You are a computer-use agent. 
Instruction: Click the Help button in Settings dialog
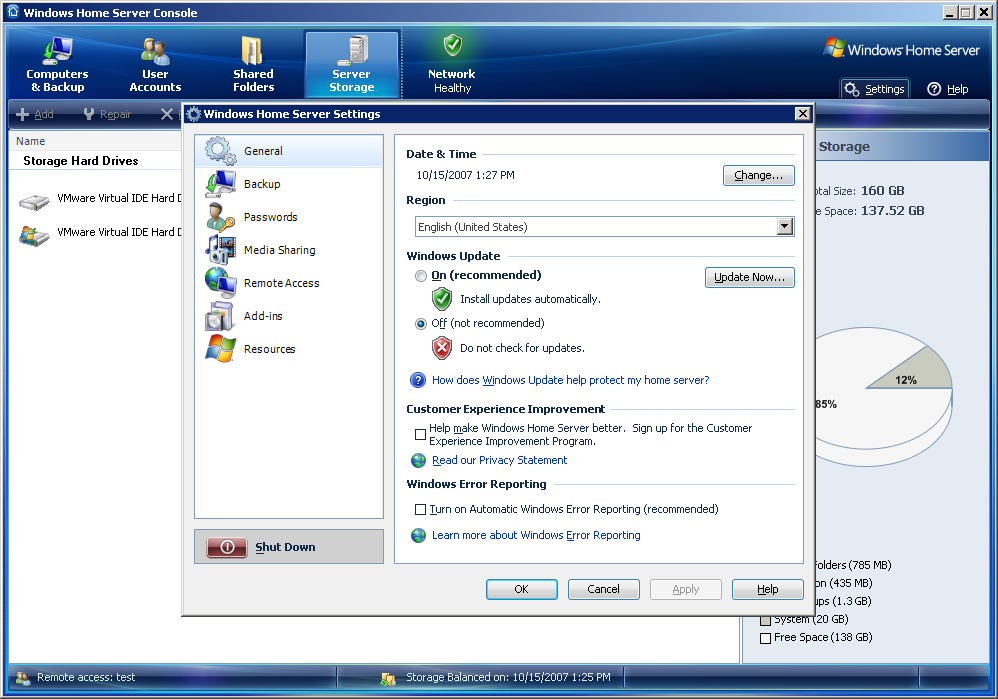768,590
